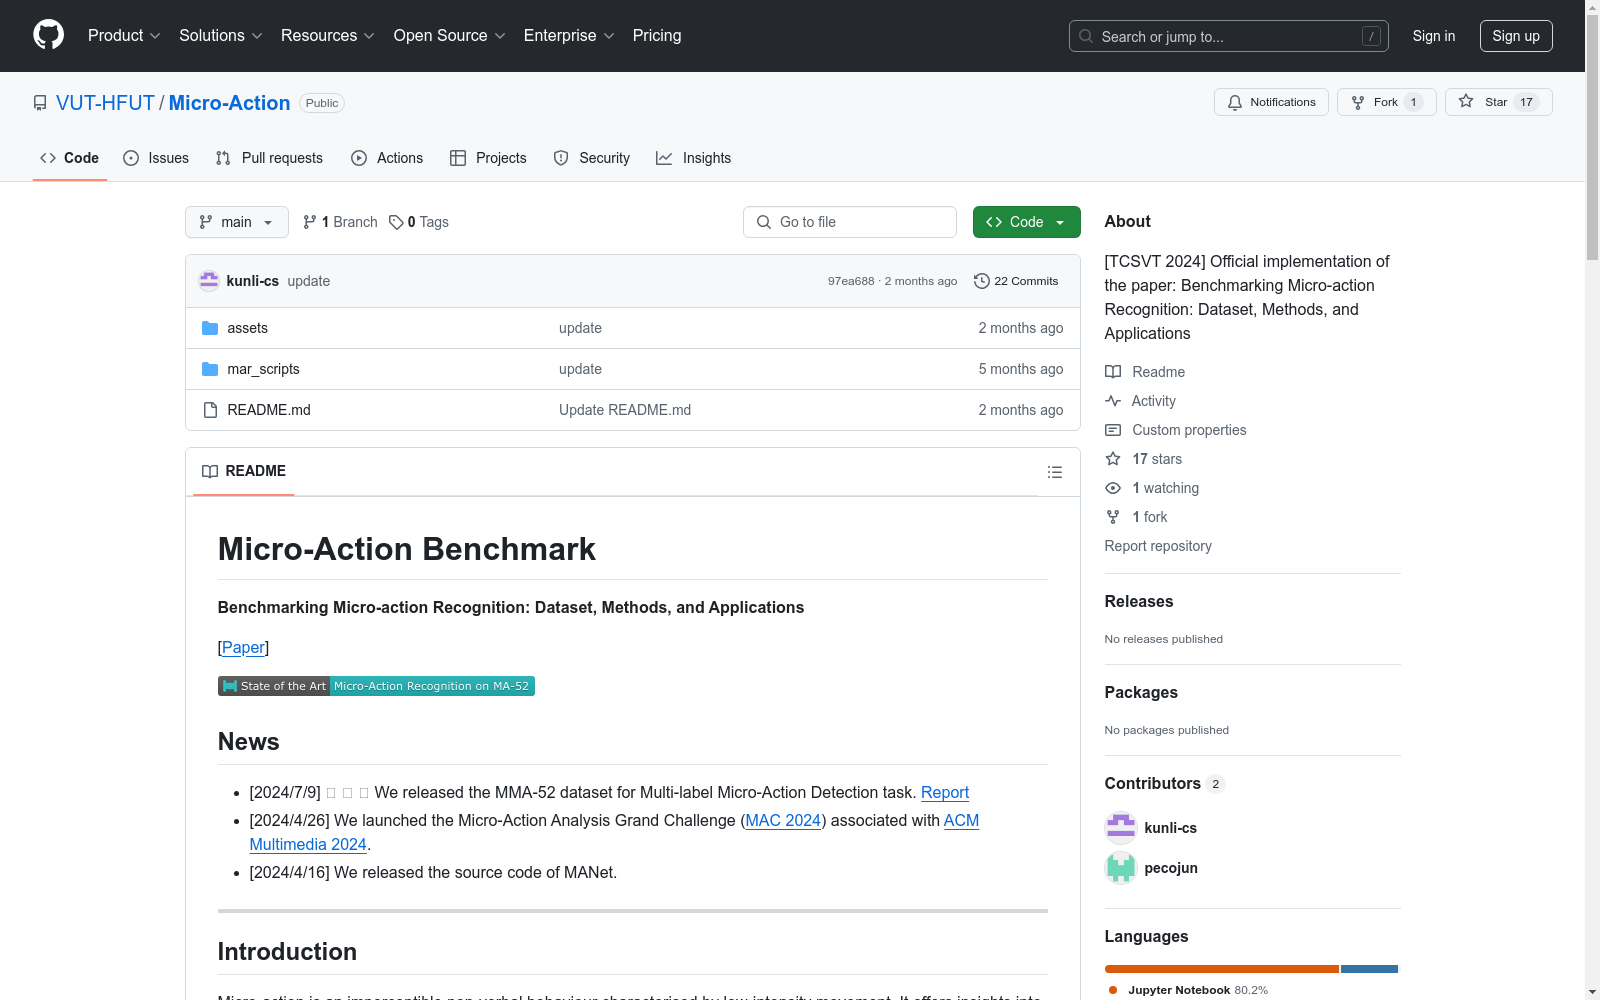Open the mar_scripts folder
This screenshot has width=1600, height=1000.
tap(263, 369)
